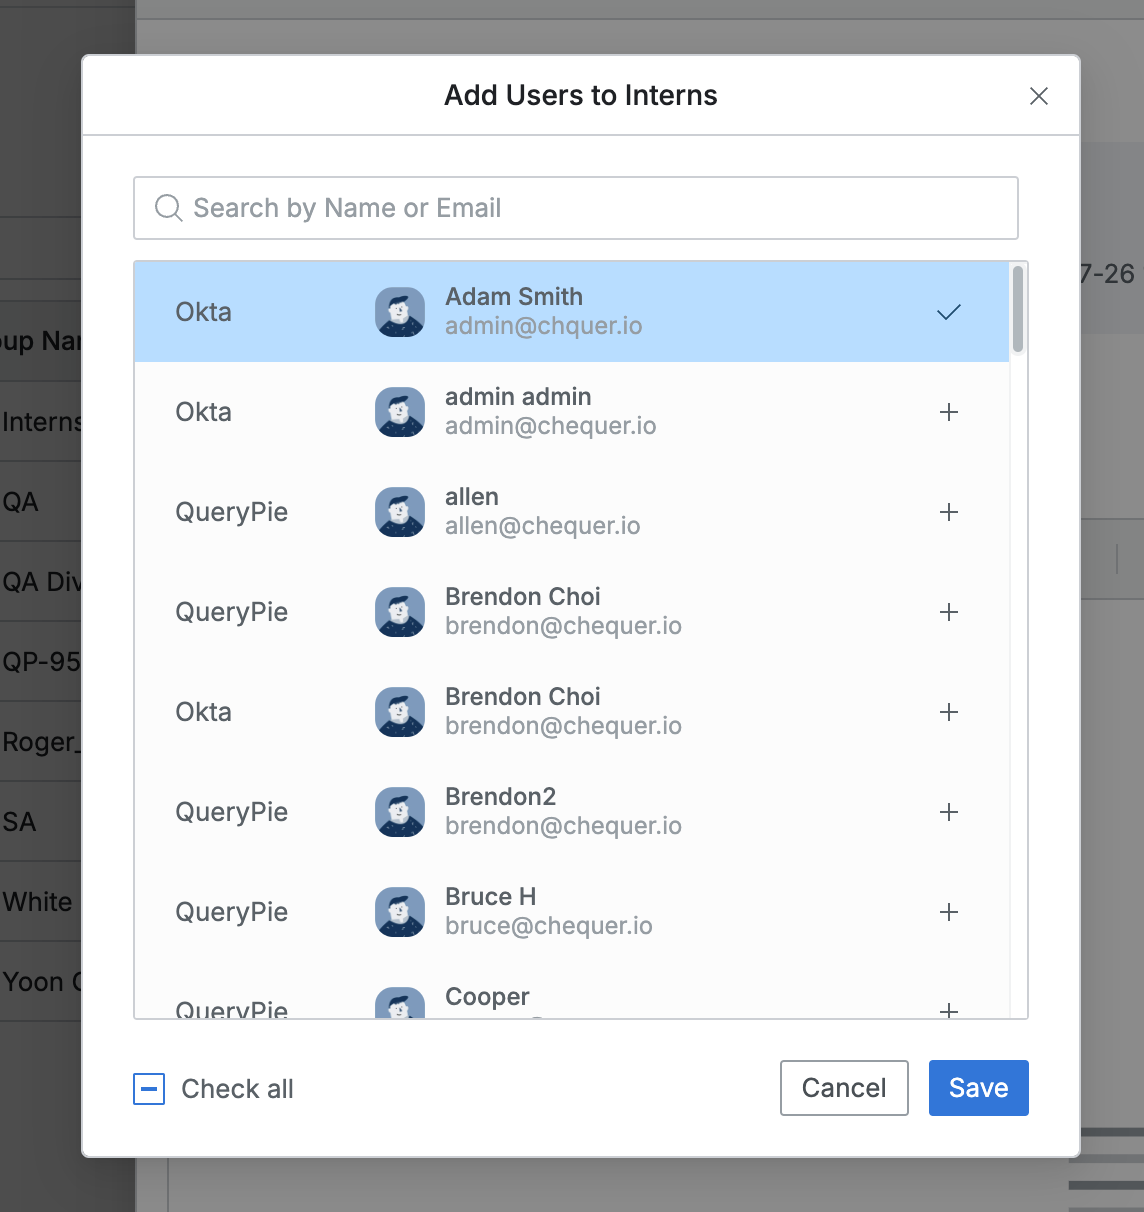This screenshot has height=1212, width=1144.
Task: Add allen using the plus icon
Action: [949, 512]
